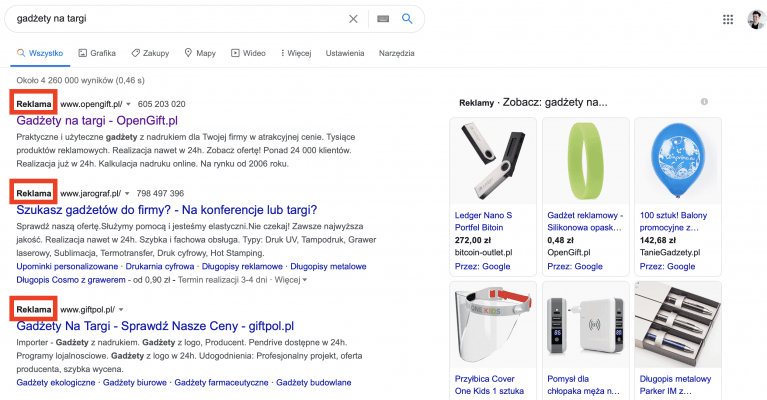Show info about the shopping ads
The height and width of the screenshot is (400, 767).
click(x=705, y=102)
